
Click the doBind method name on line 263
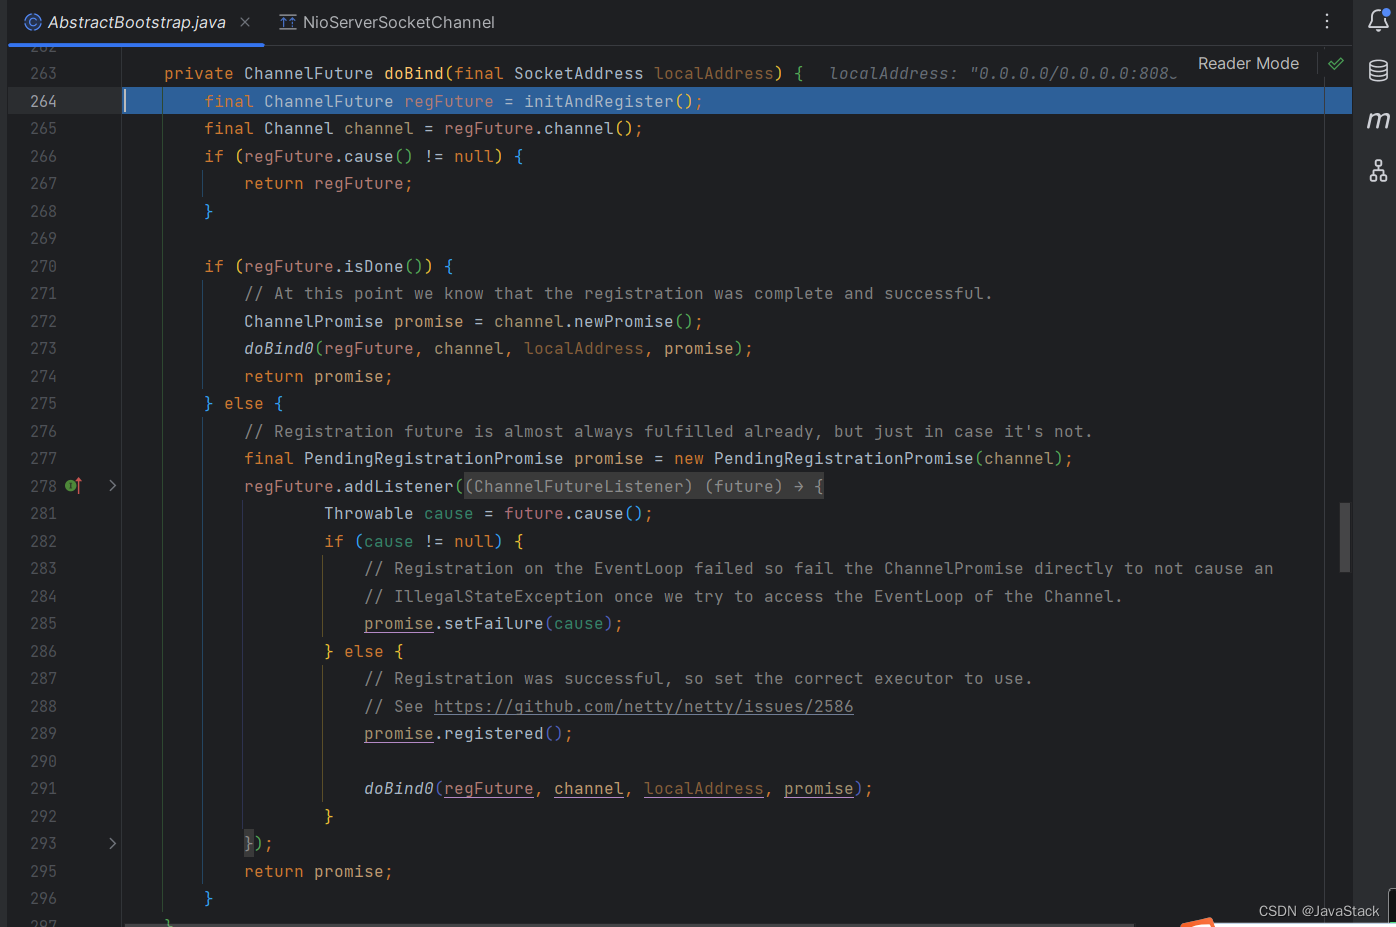pos(414,74)
